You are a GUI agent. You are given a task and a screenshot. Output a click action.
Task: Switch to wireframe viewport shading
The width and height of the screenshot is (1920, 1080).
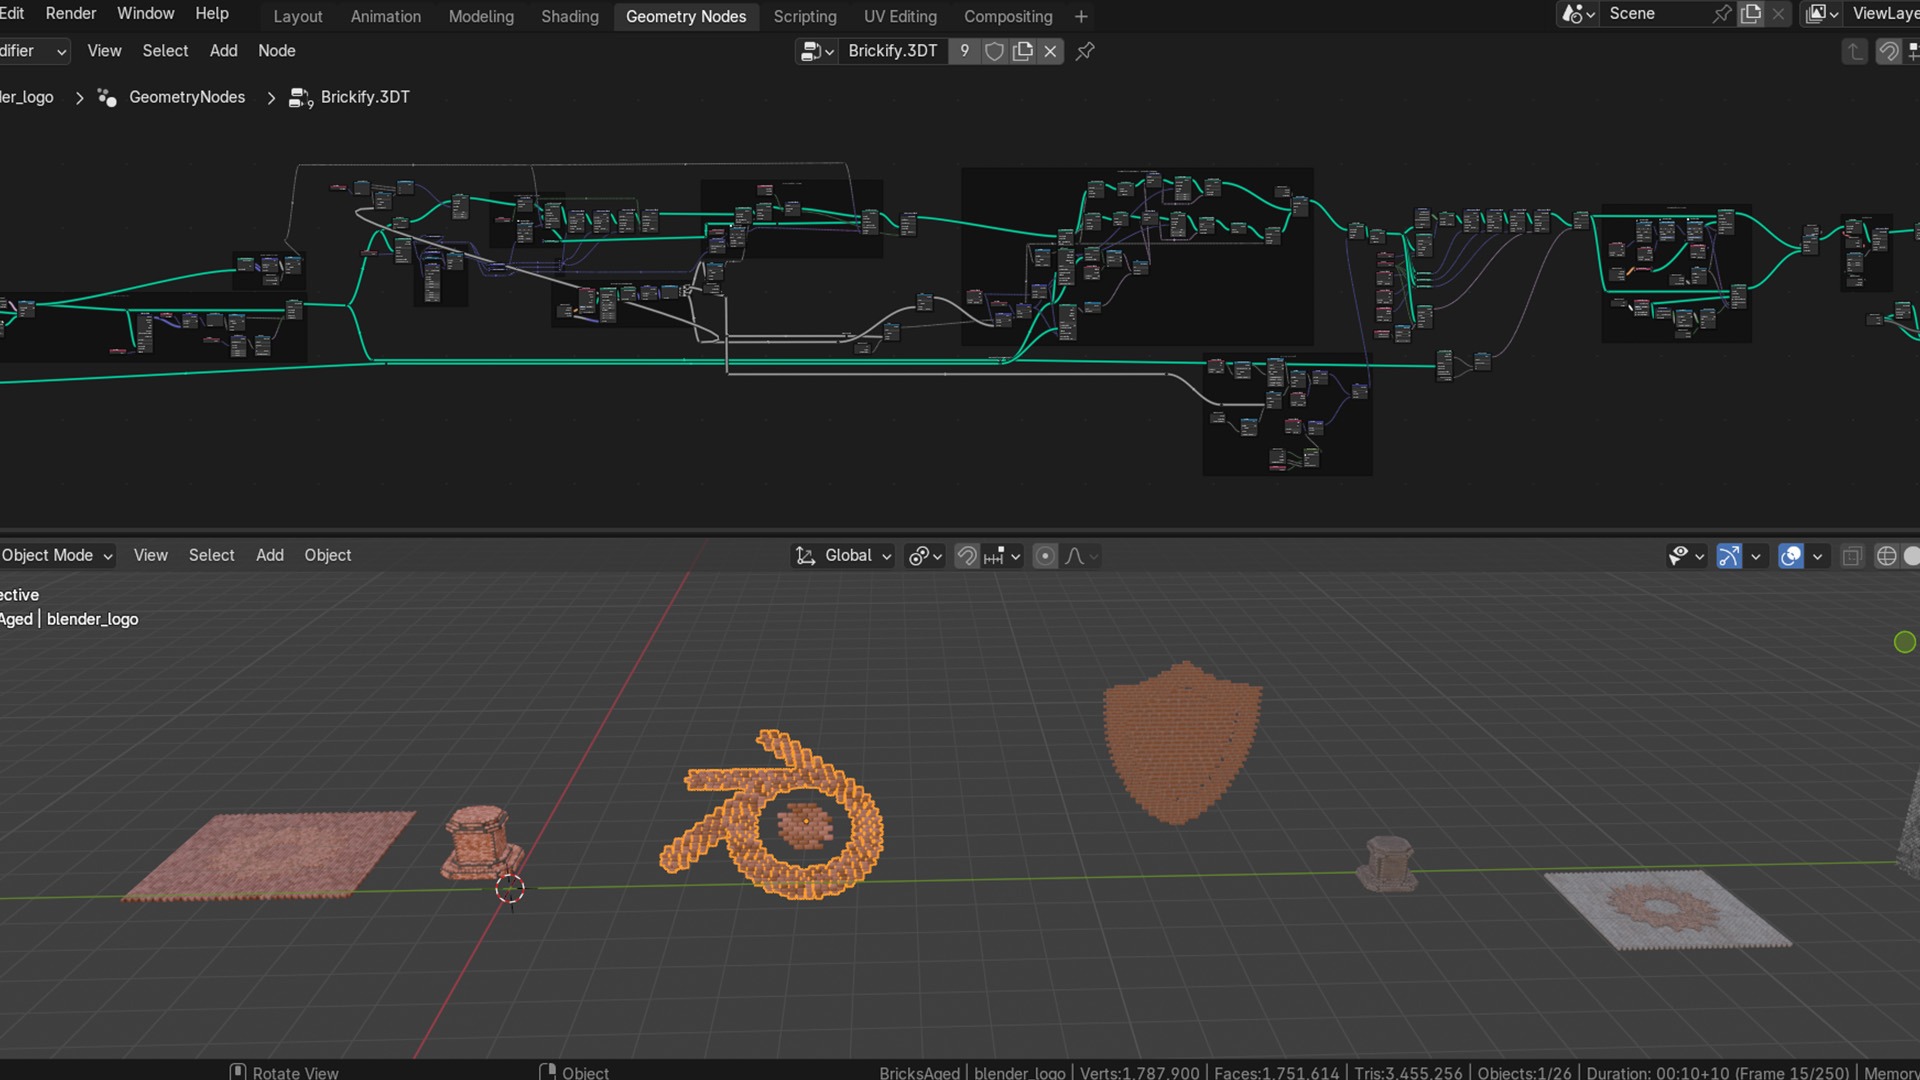1886,556
